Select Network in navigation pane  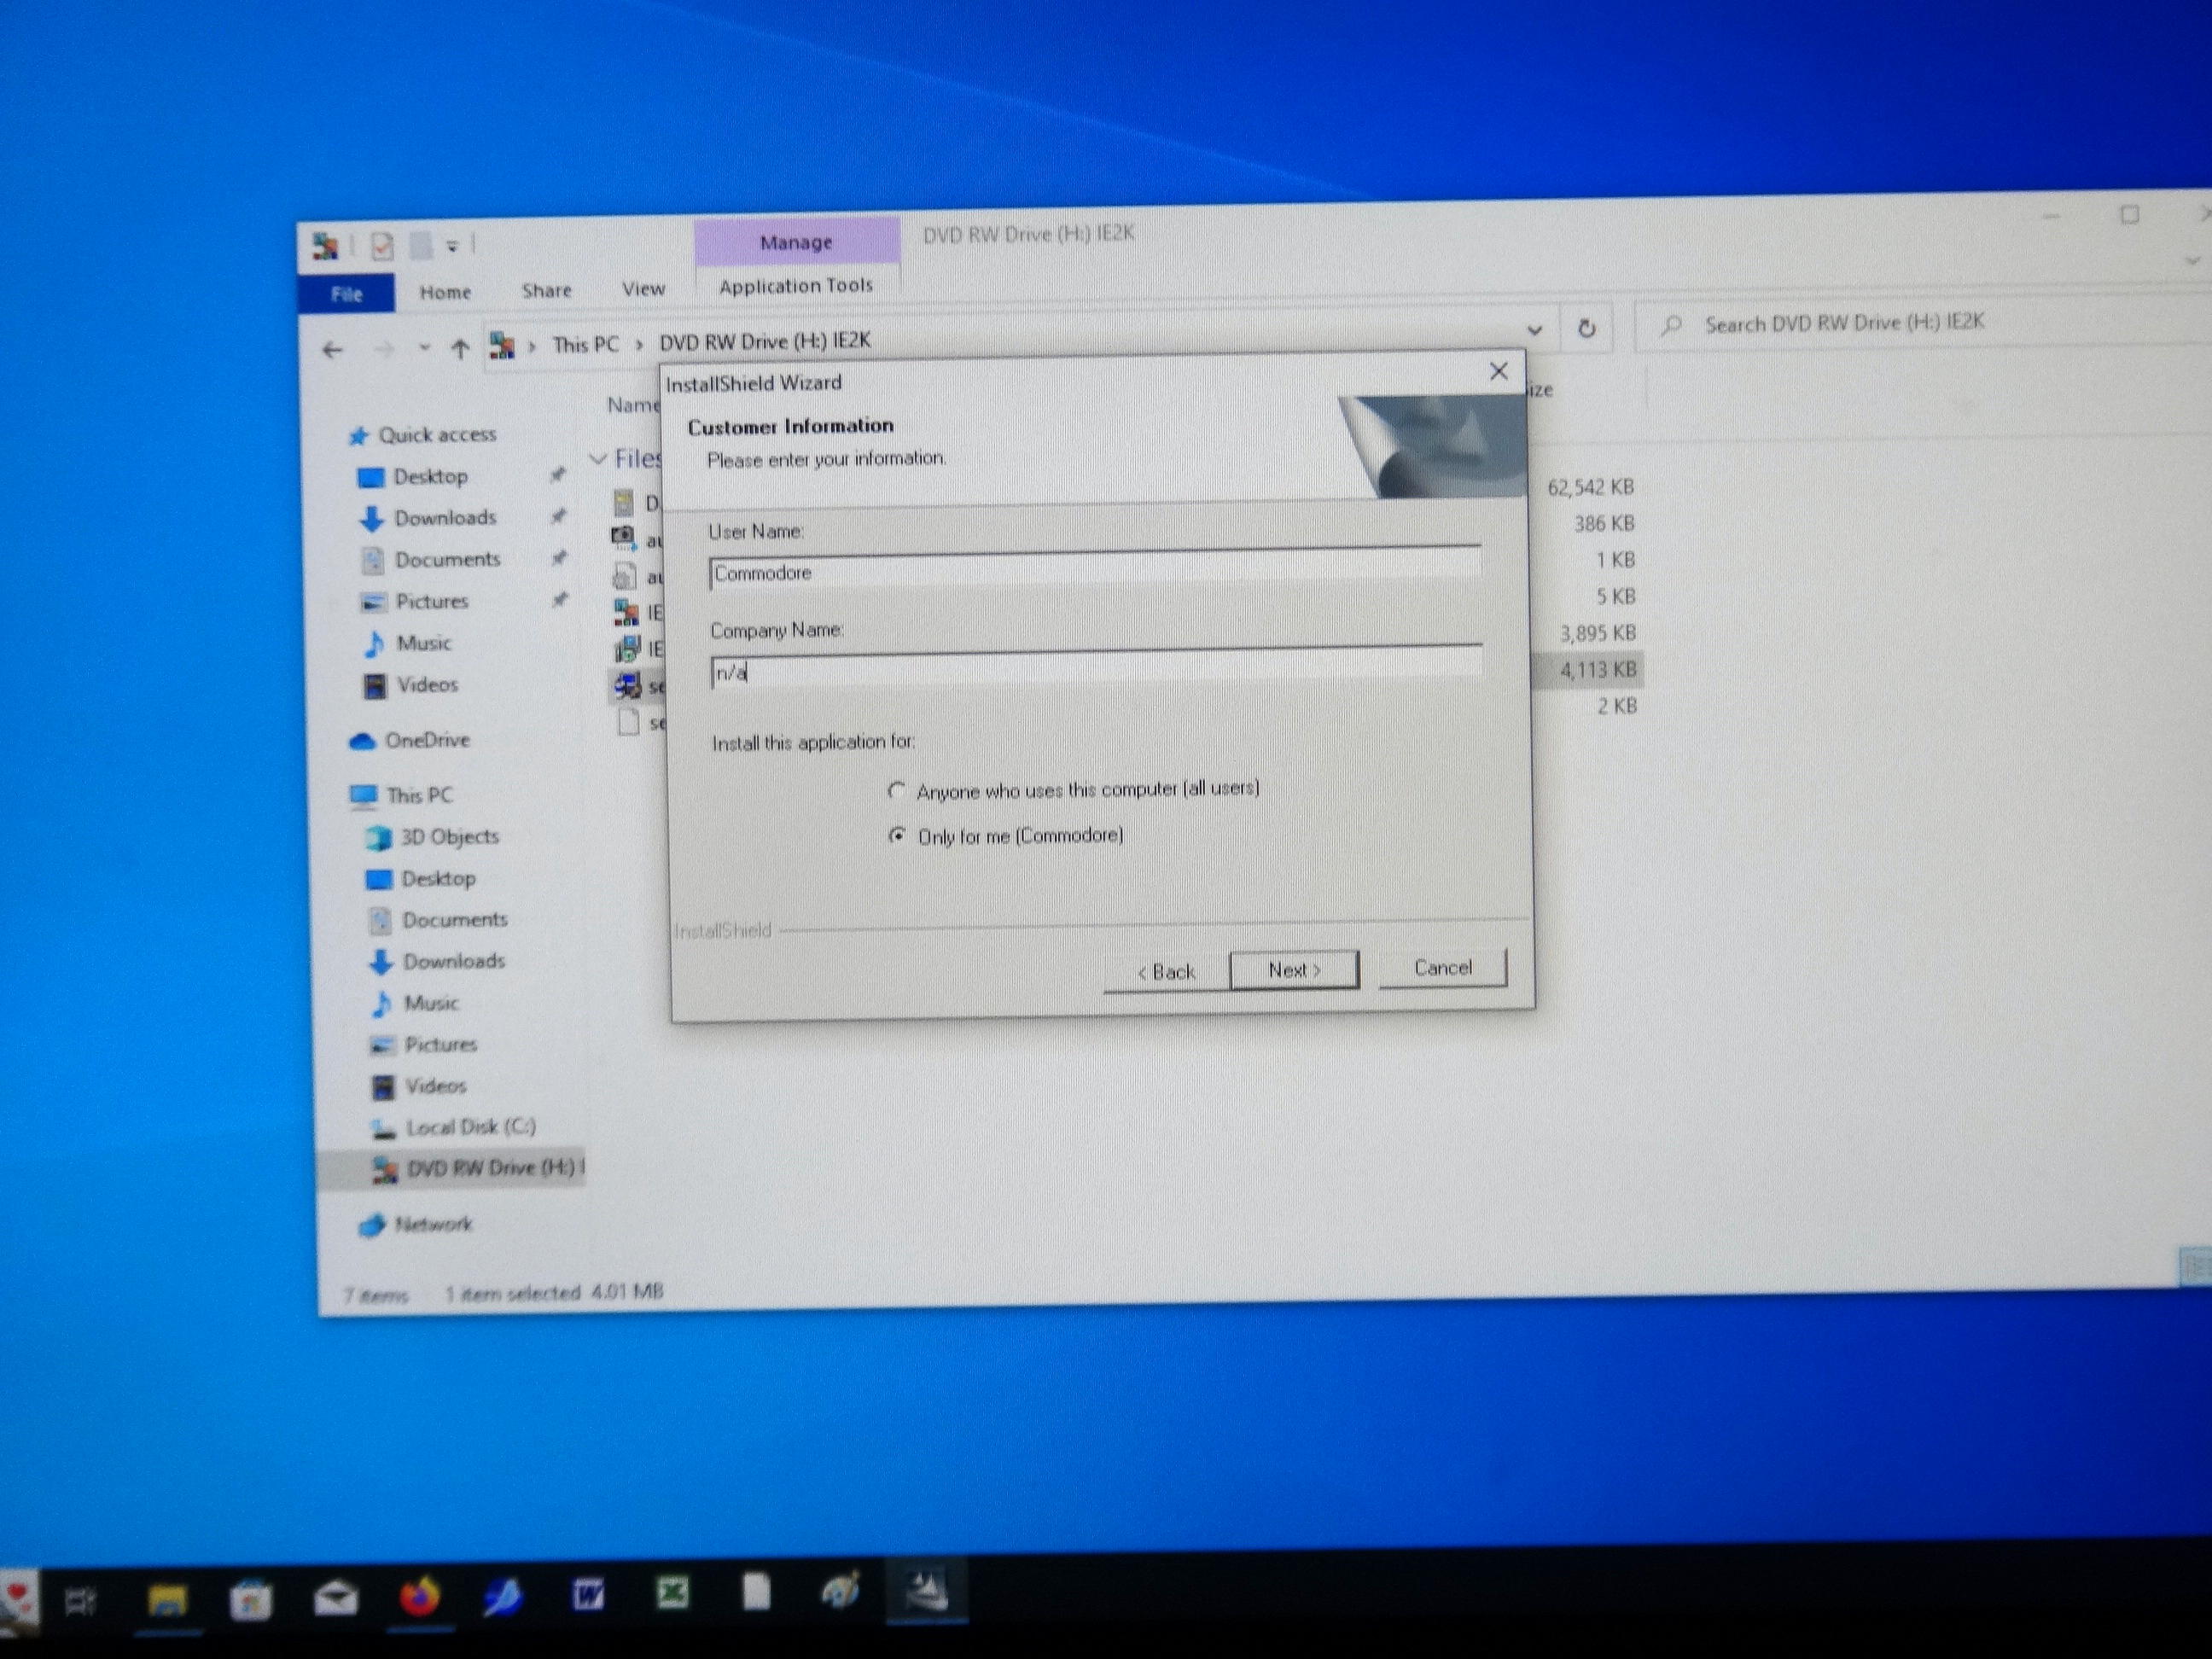433,1225
